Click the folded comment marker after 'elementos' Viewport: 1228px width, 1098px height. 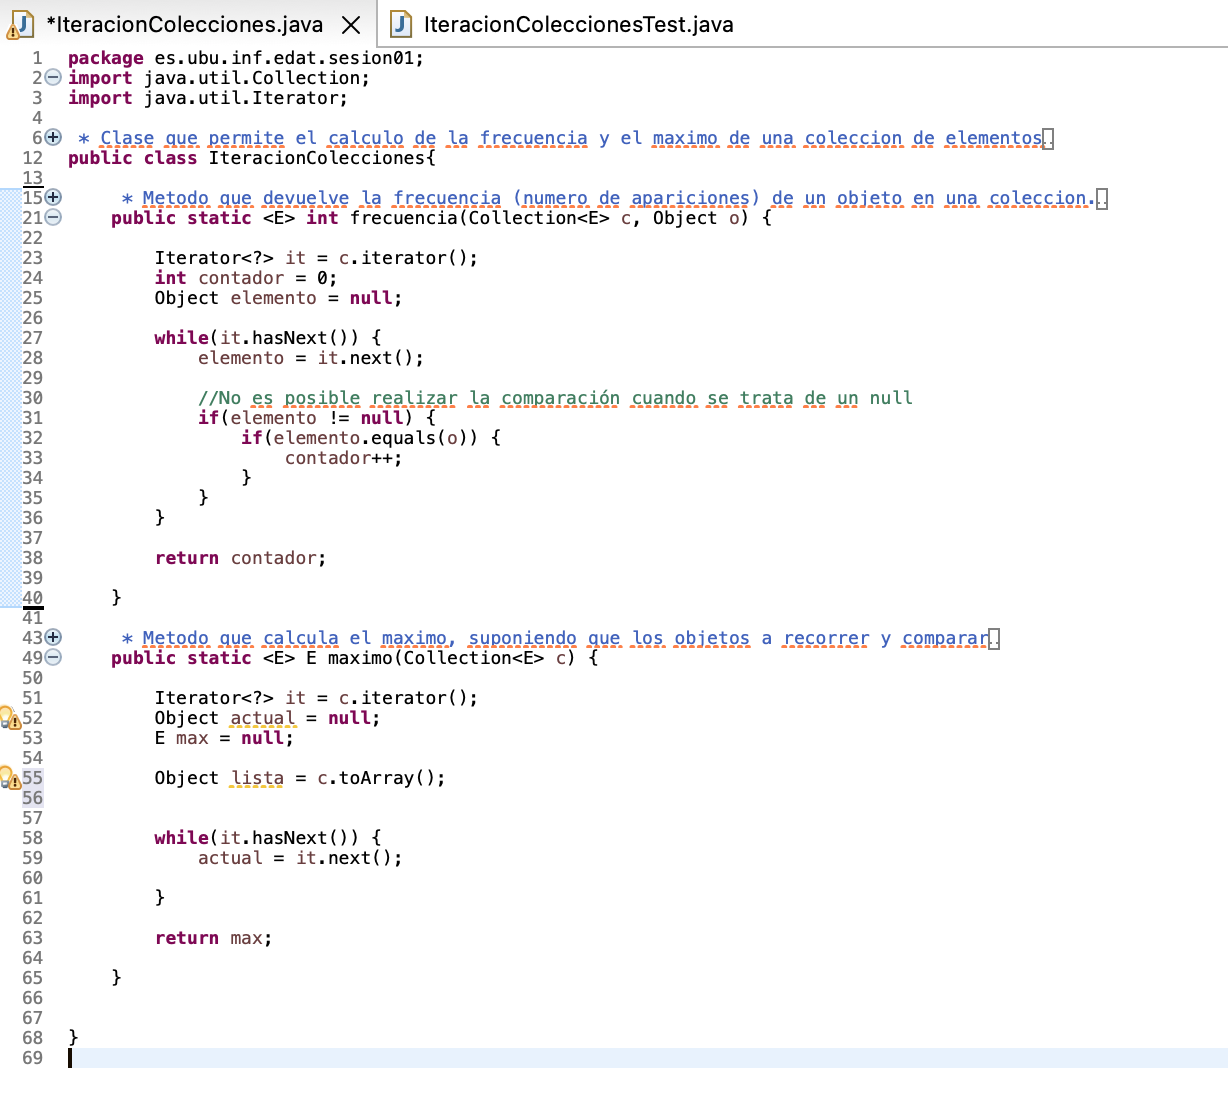coord(1048,139)
